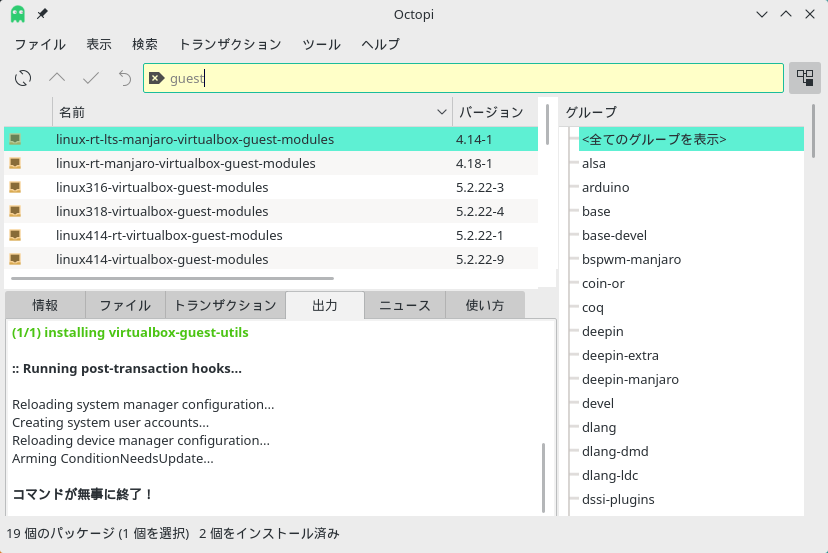Image resolution: width=828 pixels, height=553 pixels.
Task: Sort by the 名前 column header
Action: pos(252,112)
